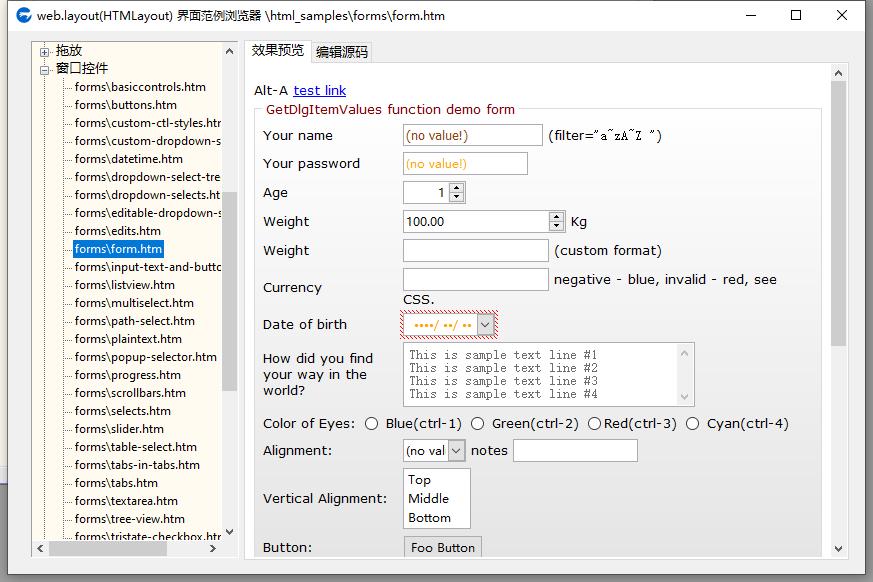873x582 pixels.
Task: Open the Date of birth dropdown
Action: [x=485, y=324]
